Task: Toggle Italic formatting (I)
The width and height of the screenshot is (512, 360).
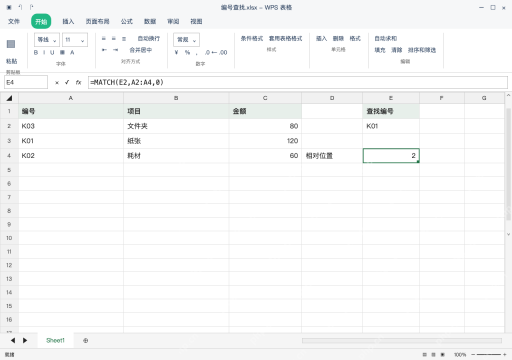Action: pos(44,52)
